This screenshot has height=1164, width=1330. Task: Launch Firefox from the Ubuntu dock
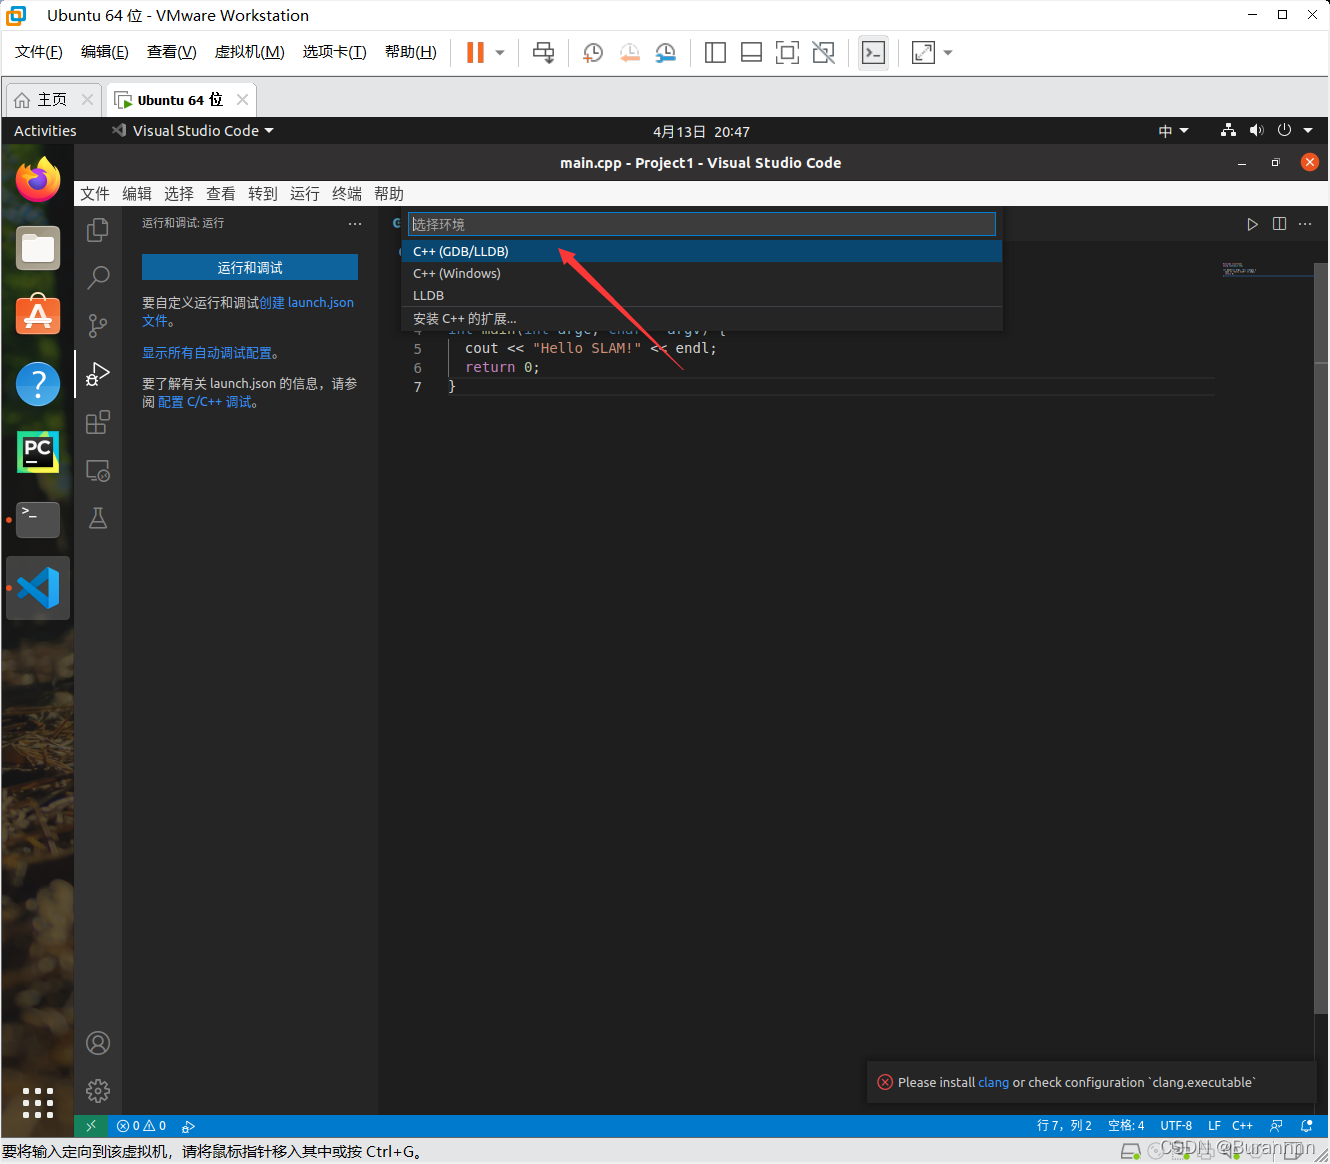(38, 180)
